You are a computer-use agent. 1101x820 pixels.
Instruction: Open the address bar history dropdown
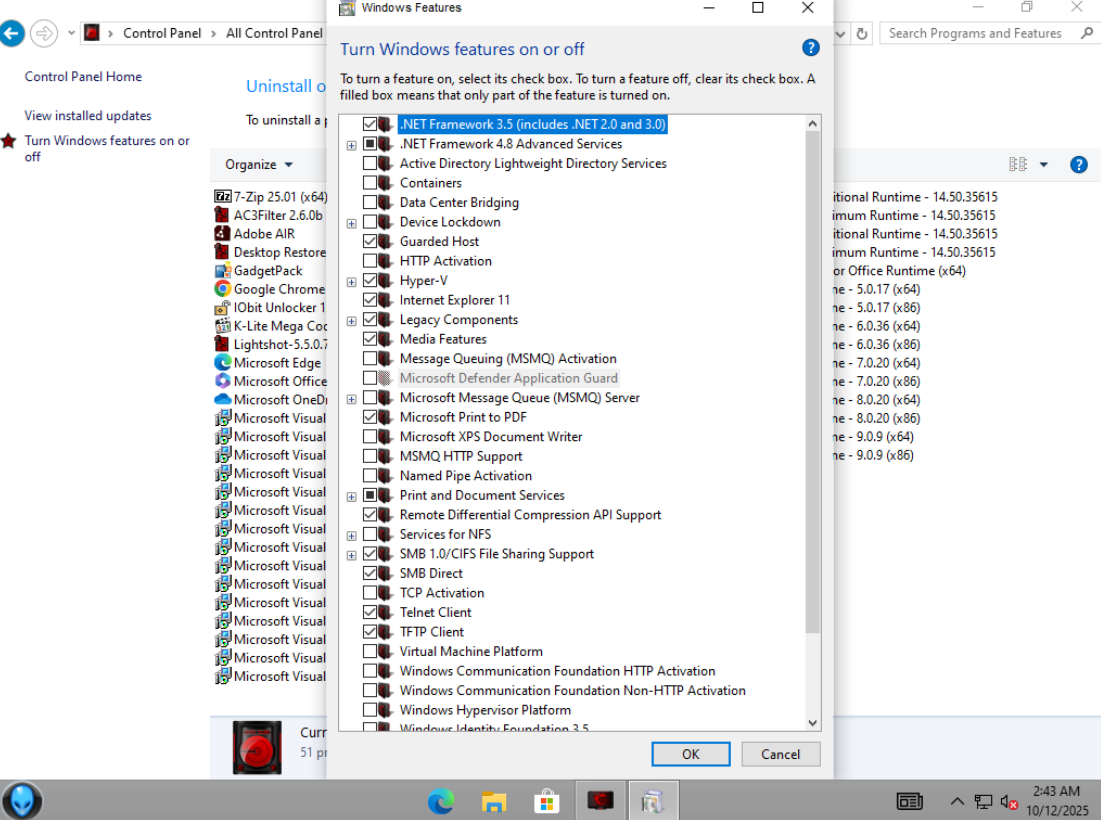840,33
